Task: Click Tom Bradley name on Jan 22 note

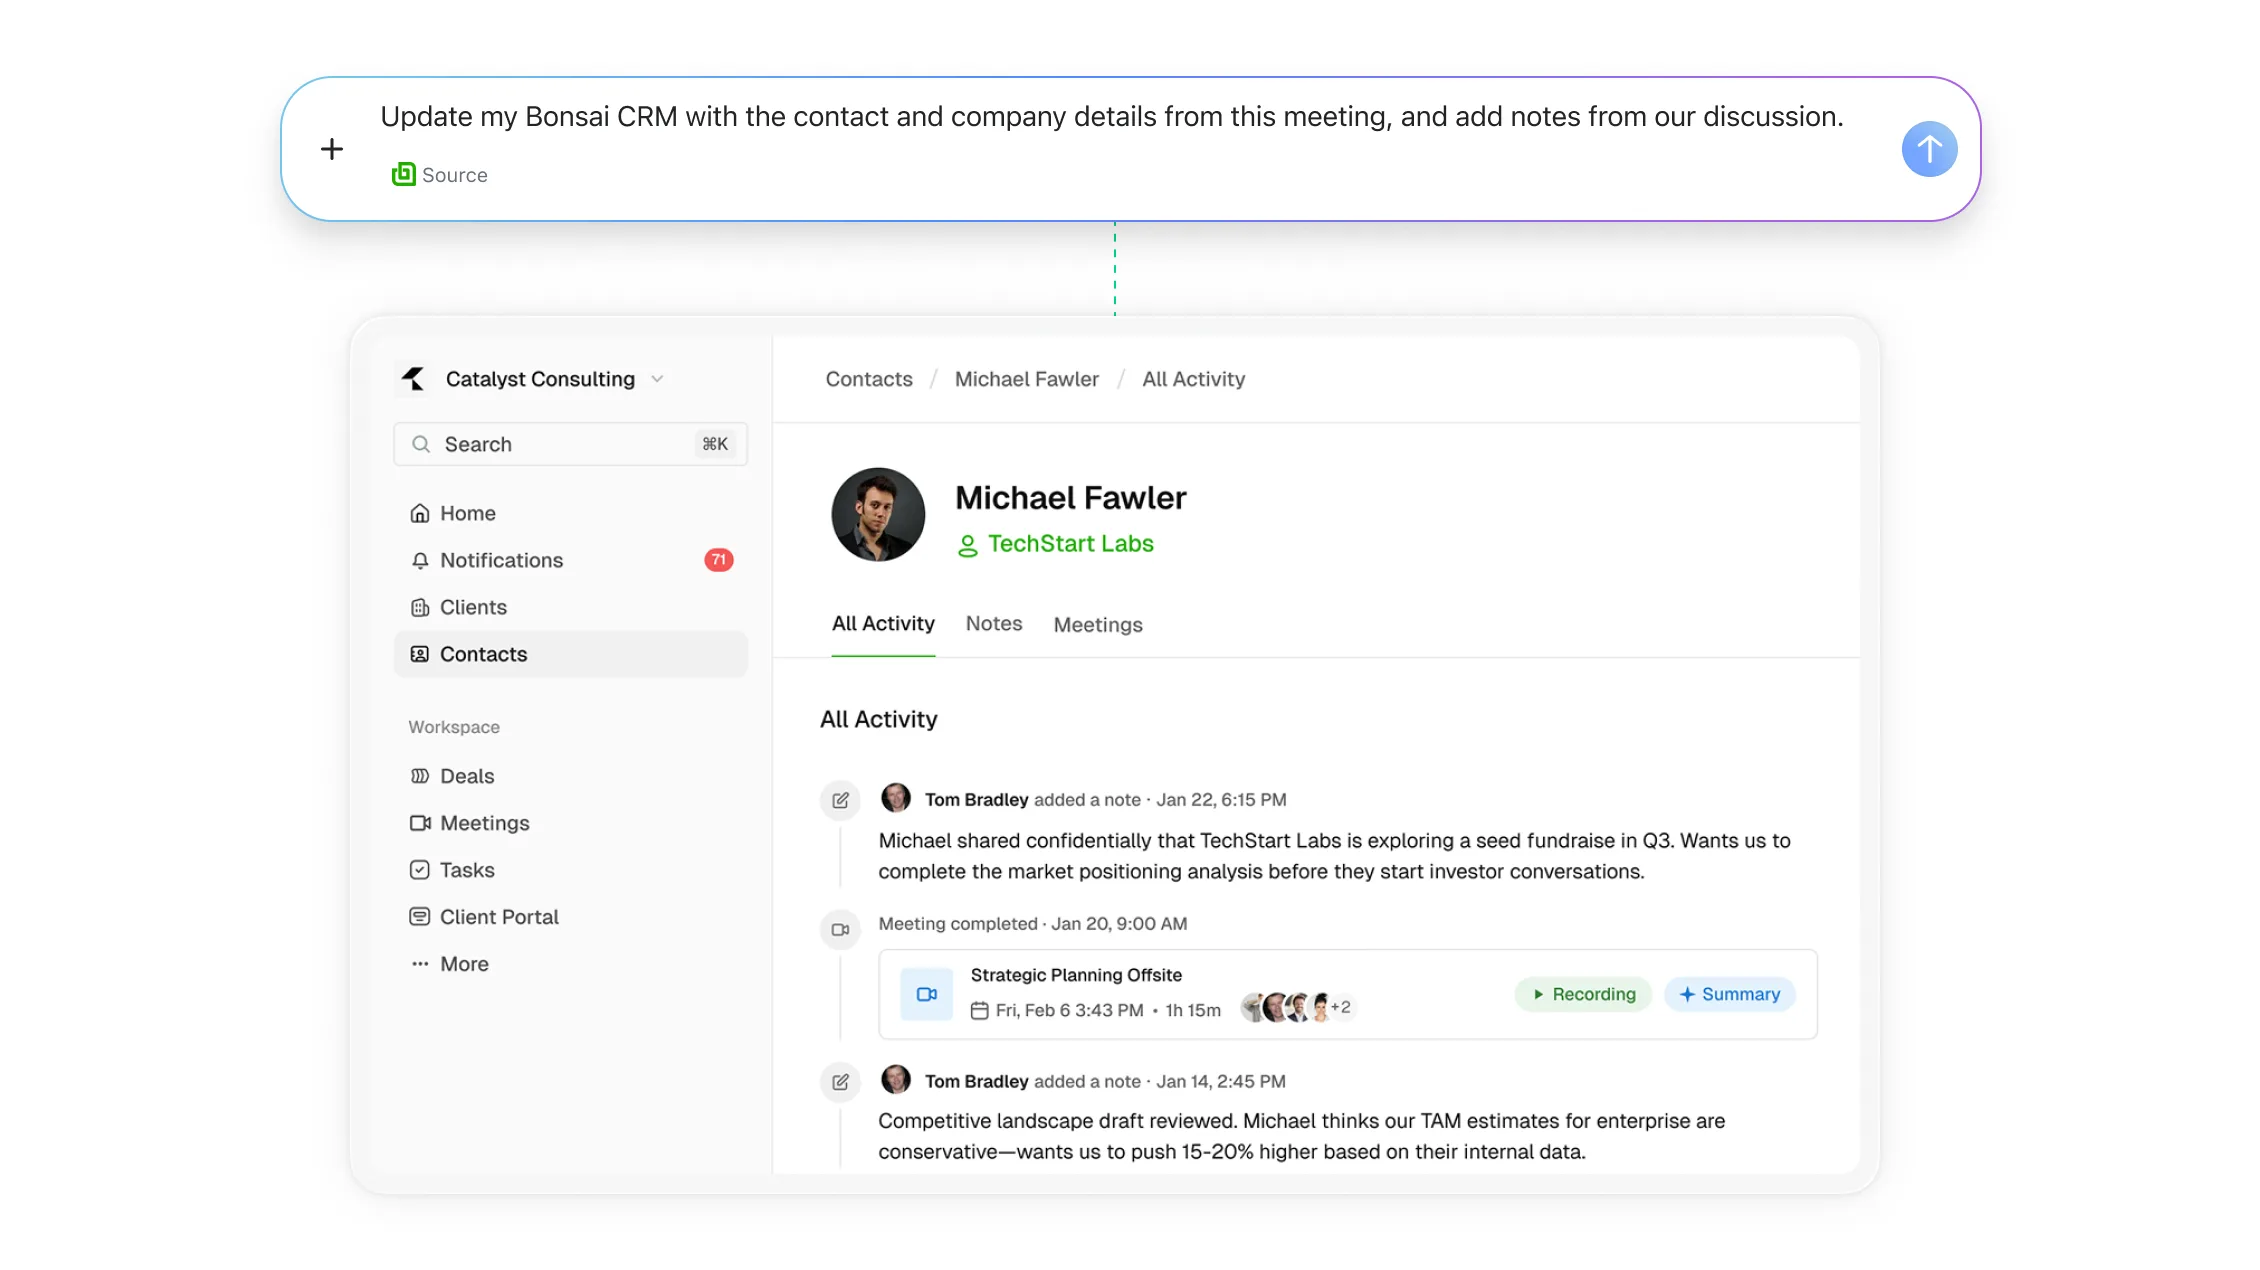Action: pos(976,800)
